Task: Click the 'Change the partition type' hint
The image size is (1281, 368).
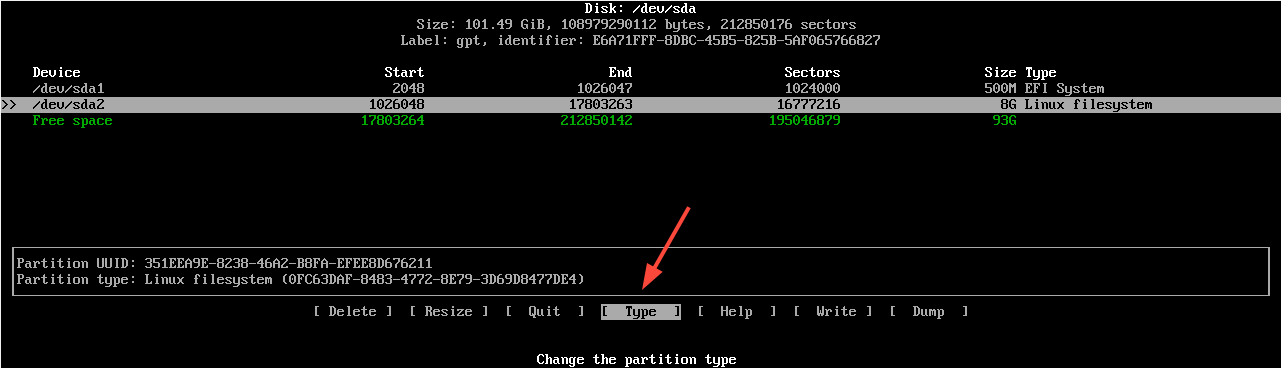Action: pos(636,359)
